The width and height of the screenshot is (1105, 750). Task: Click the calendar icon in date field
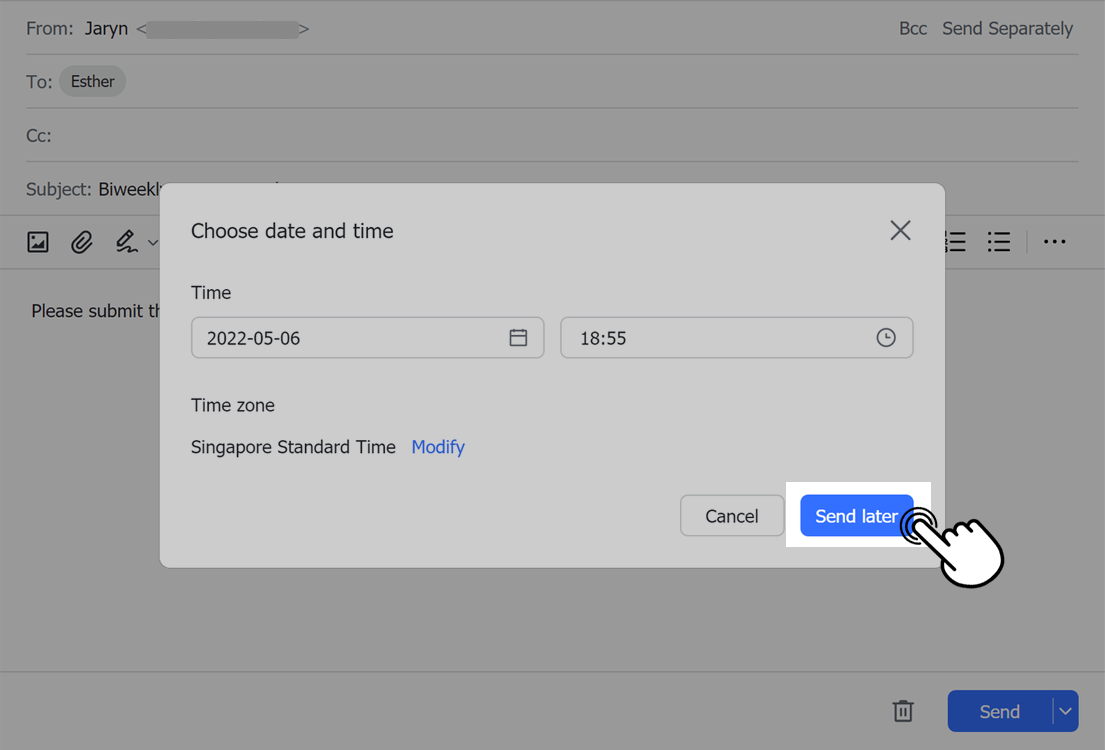(x=518, y=338)
